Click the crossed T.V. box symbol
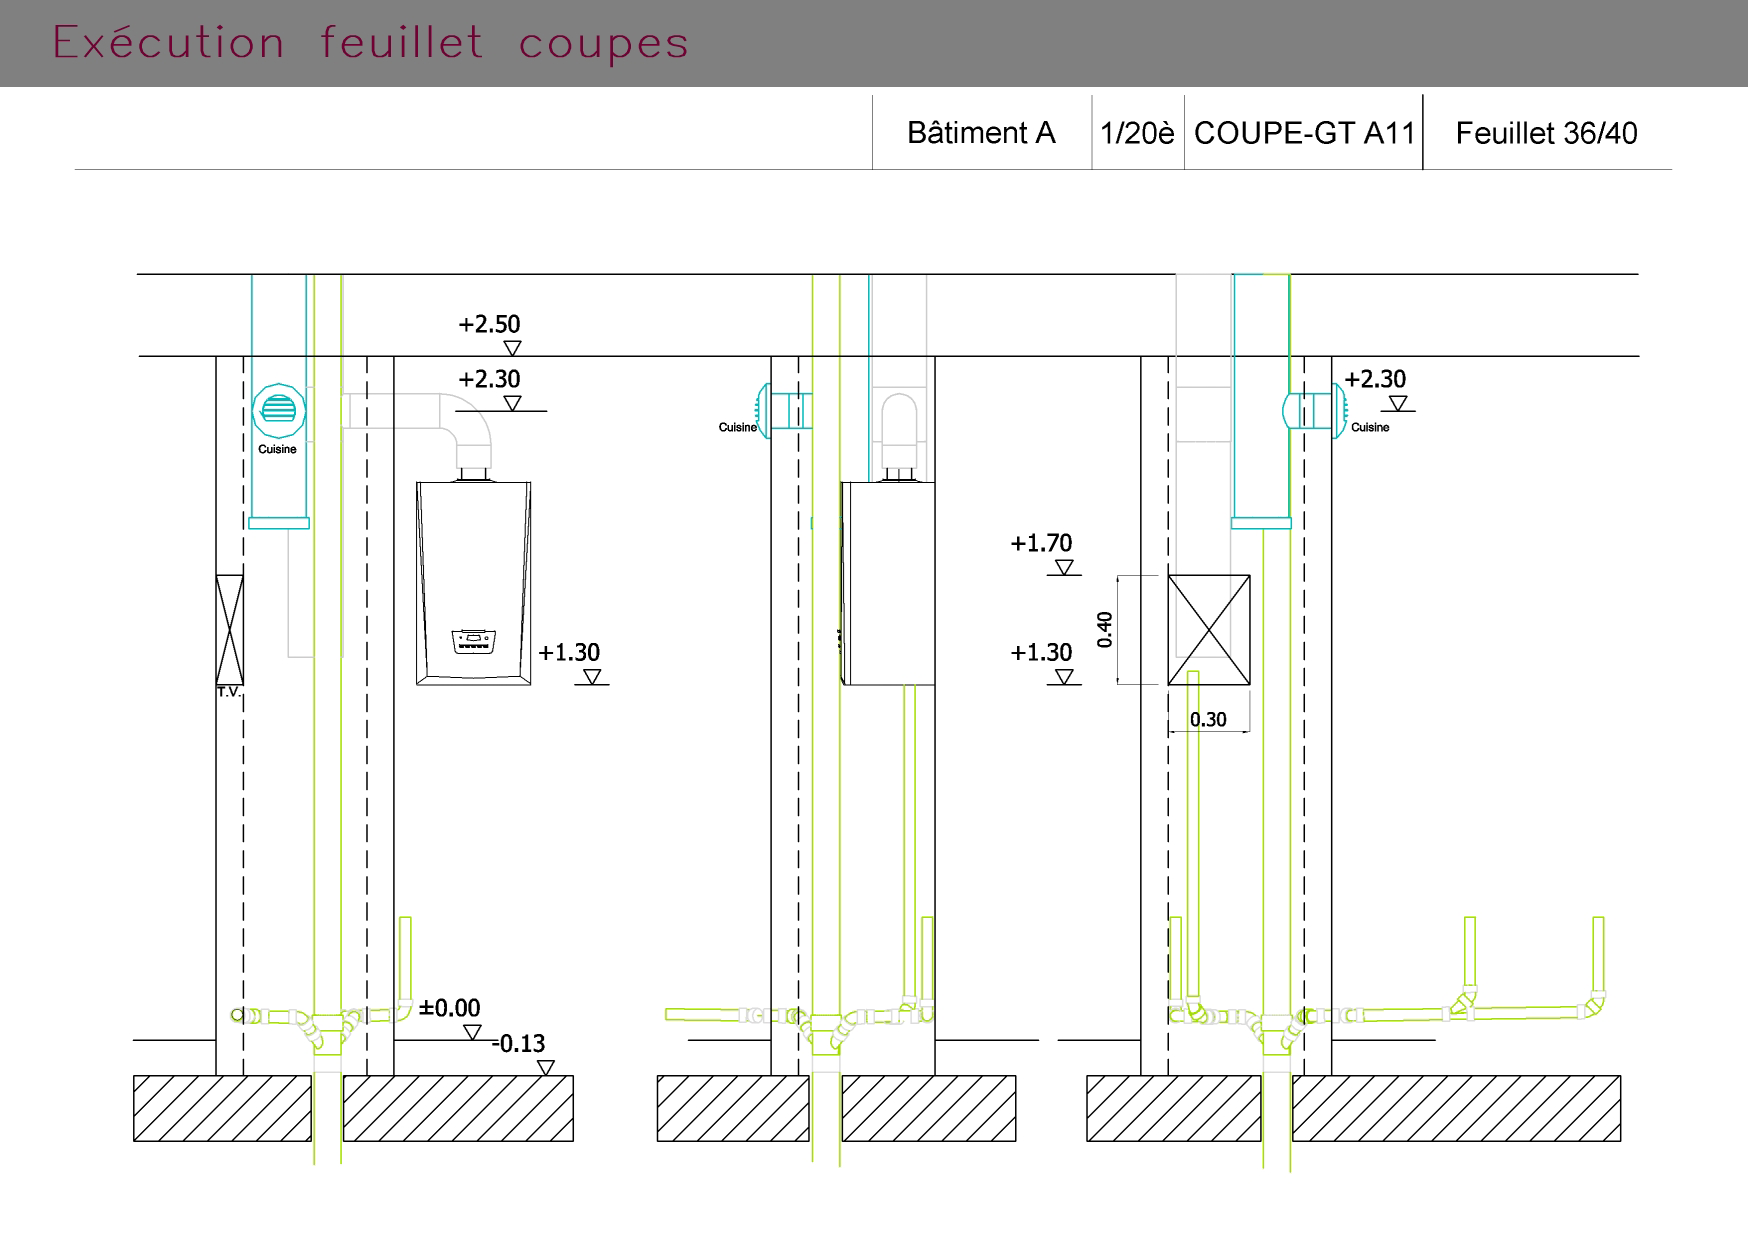Screen dimensions: 1748x1240 (229, 630)
